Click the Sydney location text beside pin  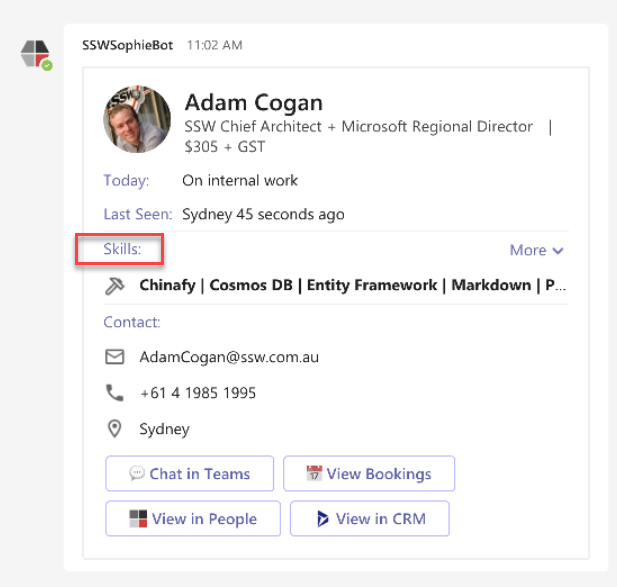tap(164, 429)
